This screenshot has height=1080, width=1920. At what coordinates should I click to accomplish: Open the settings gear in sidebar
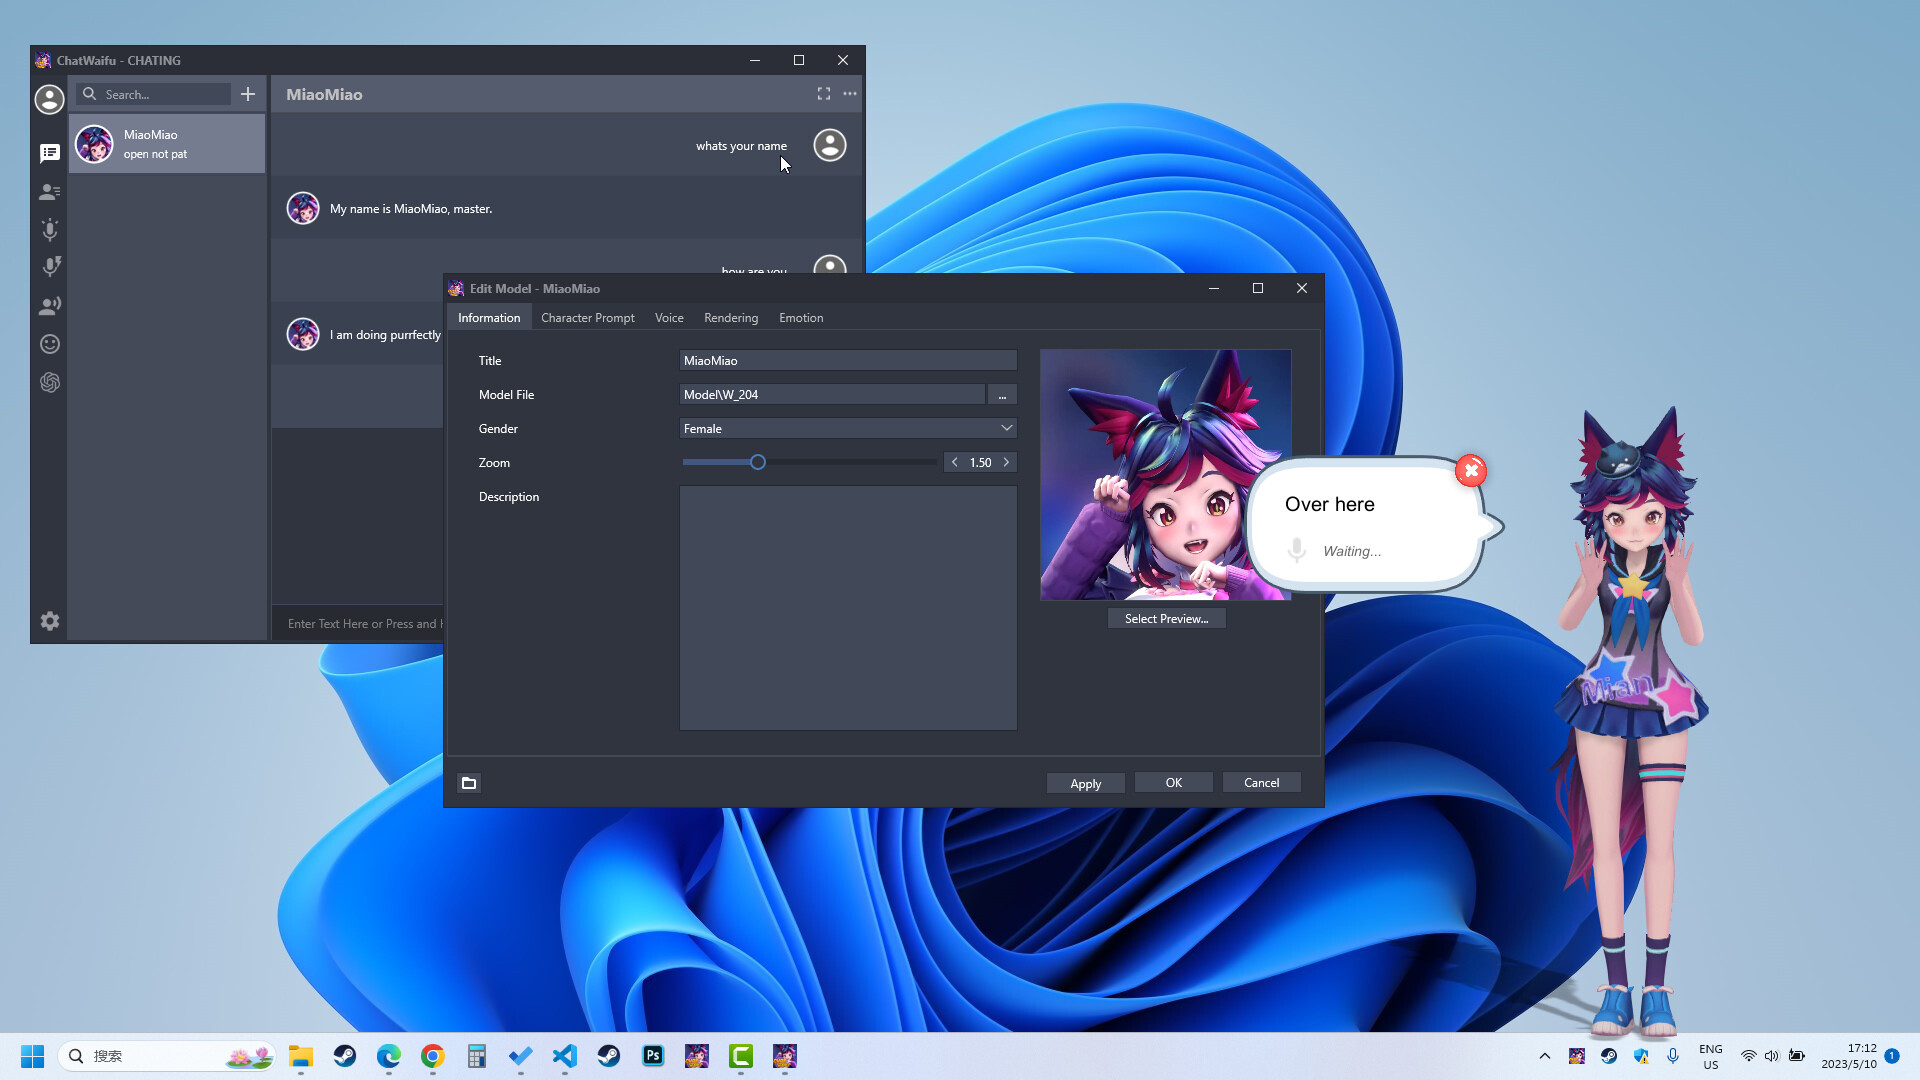click(x=49, y=621)
